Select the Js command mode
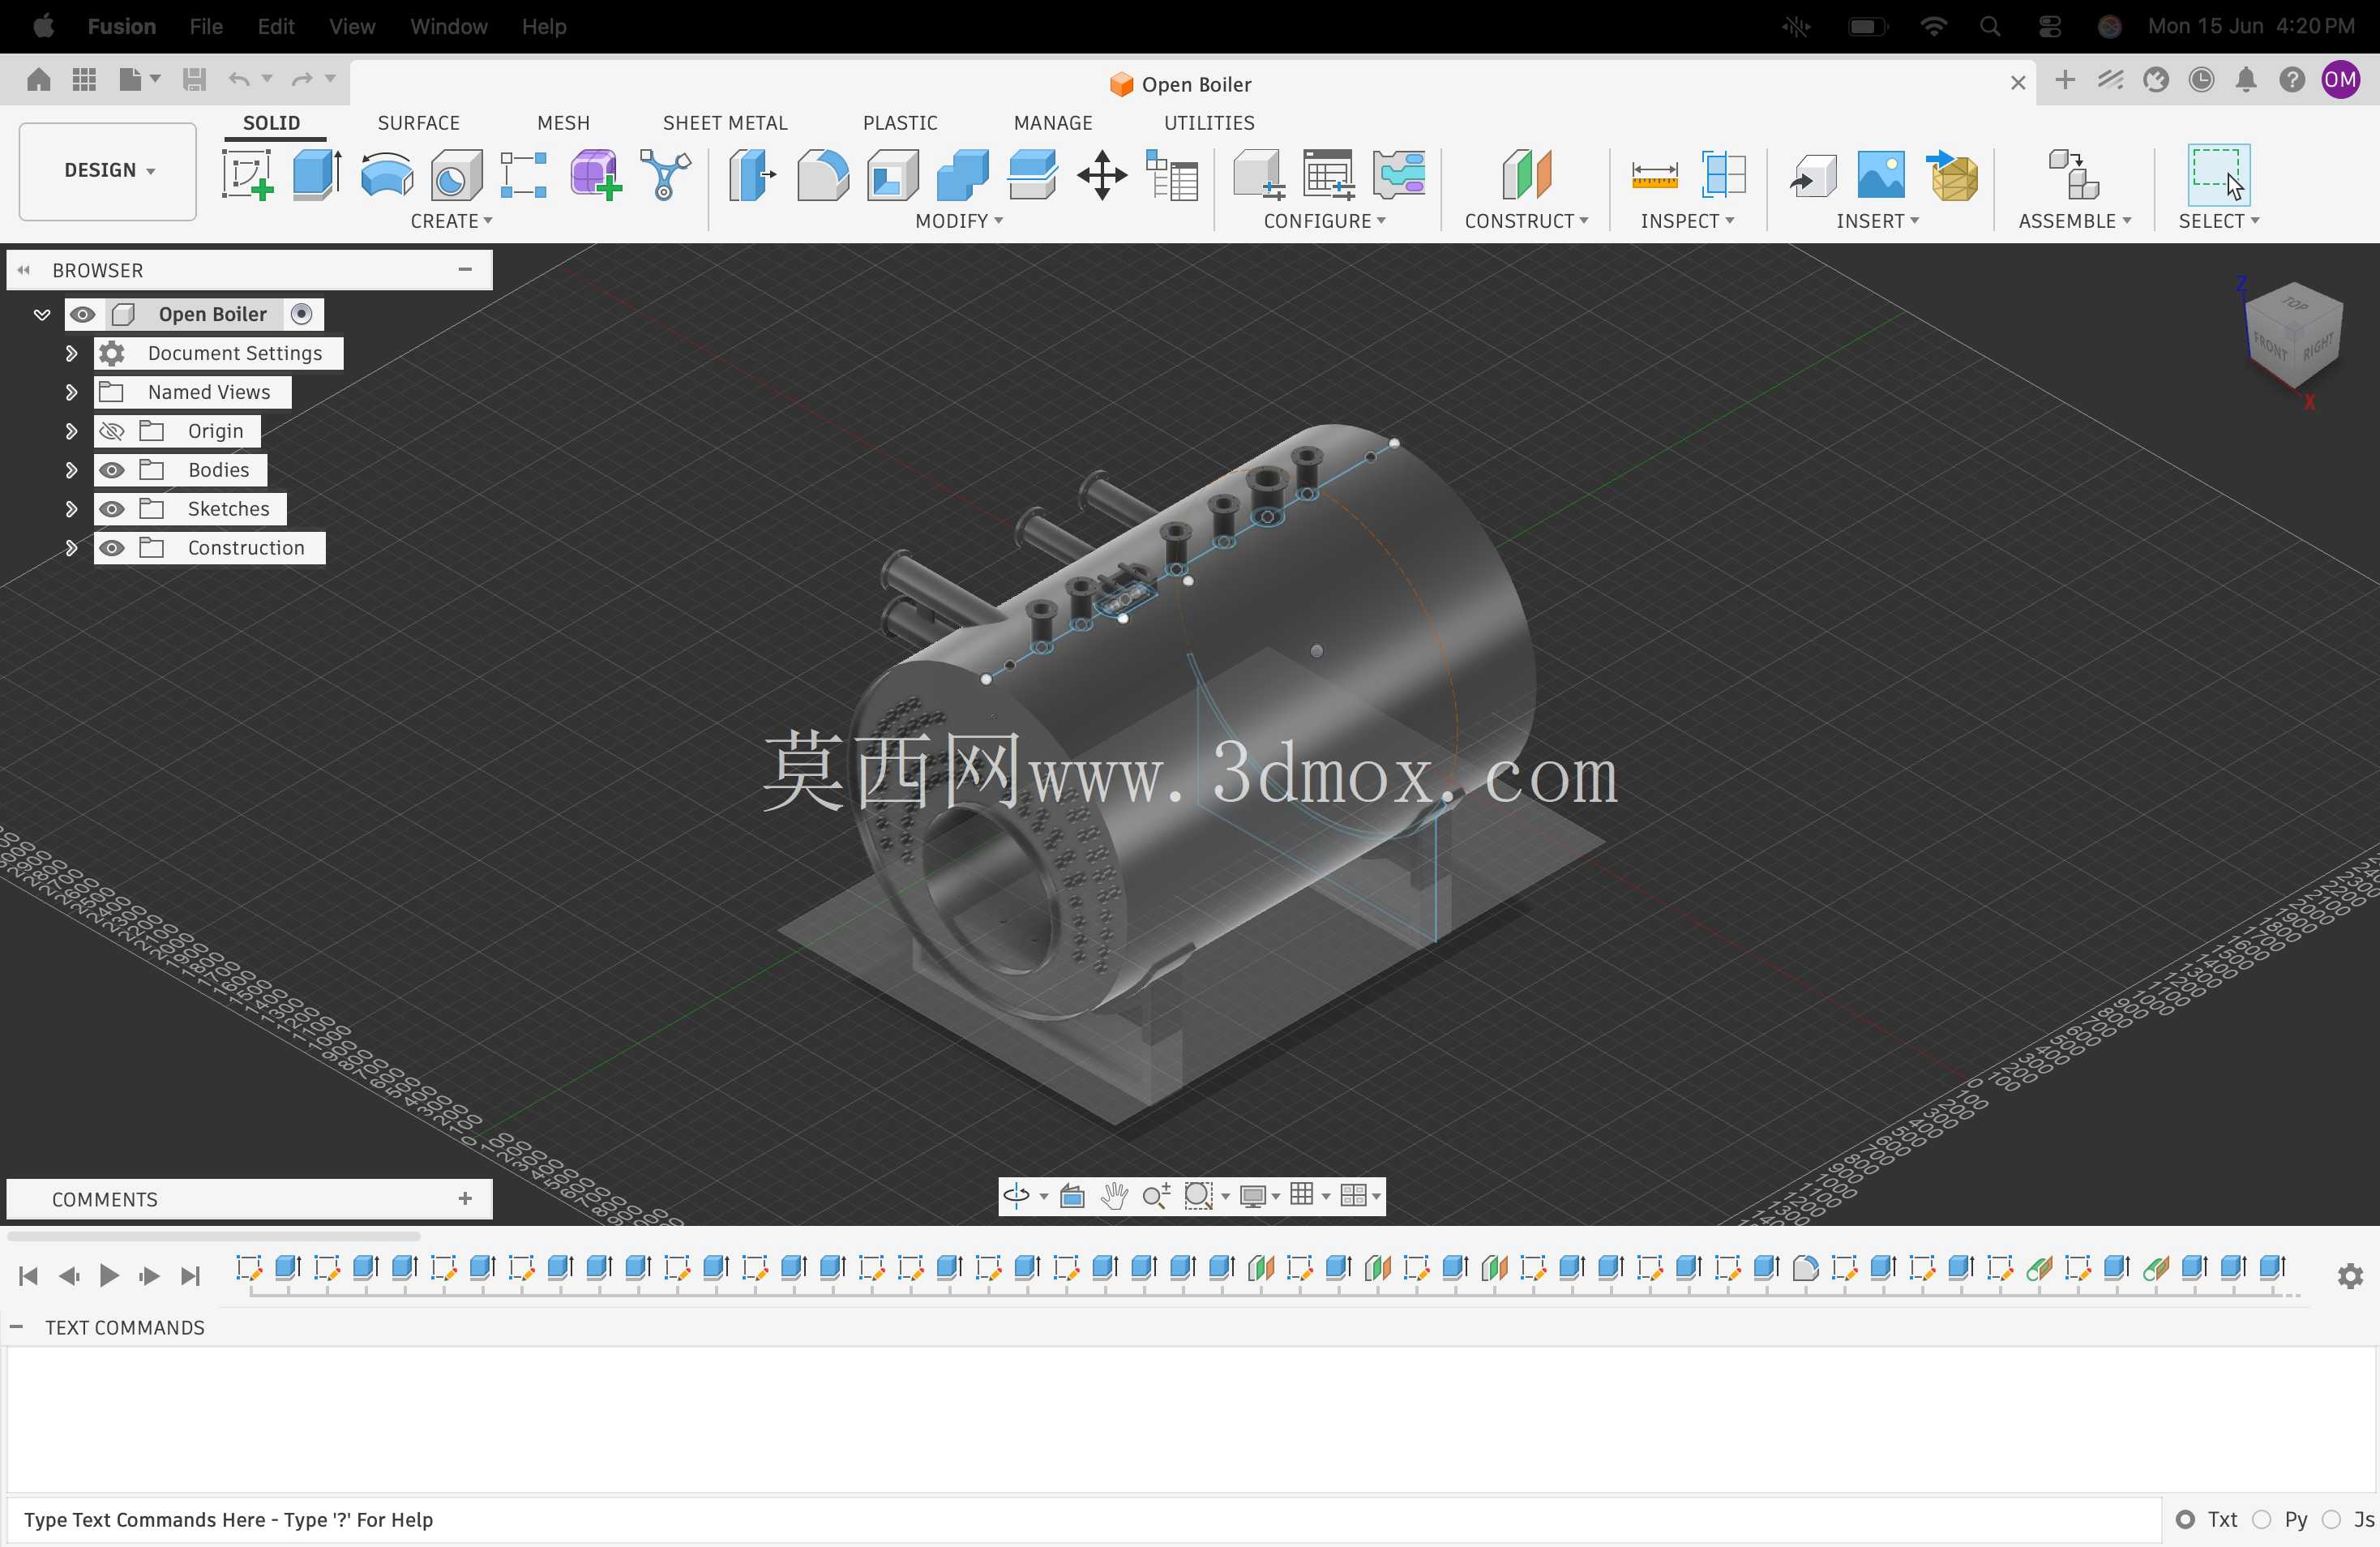 click(x=2331, y=1519)
